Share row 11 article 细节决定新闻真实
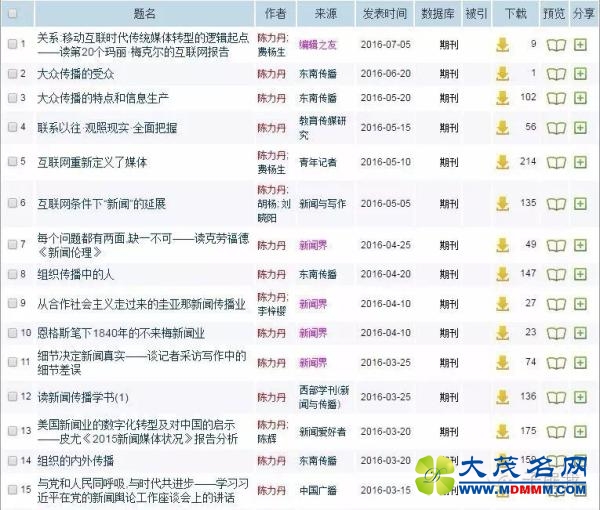The width and height of the screenshot is (600, 510). [580, 362]
